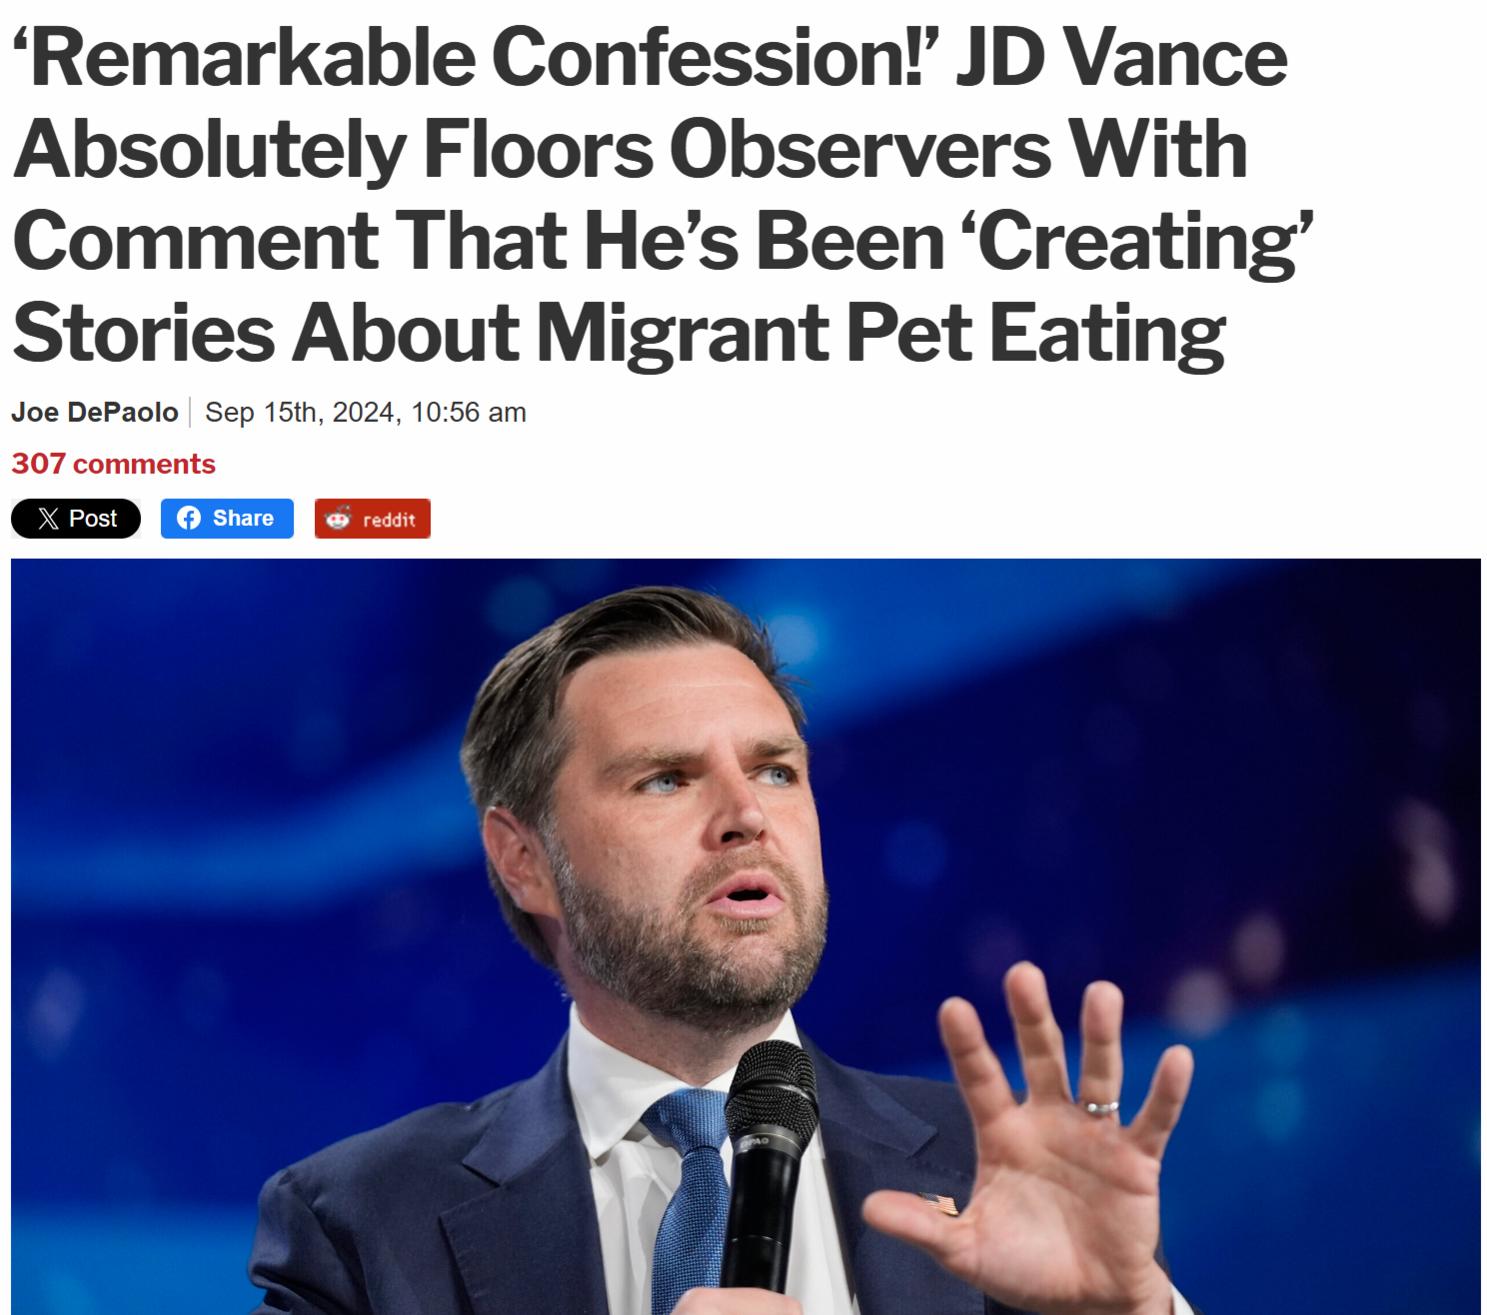
Task: Click the headline line starting "Comment That He's Been"
Action: 660,241
